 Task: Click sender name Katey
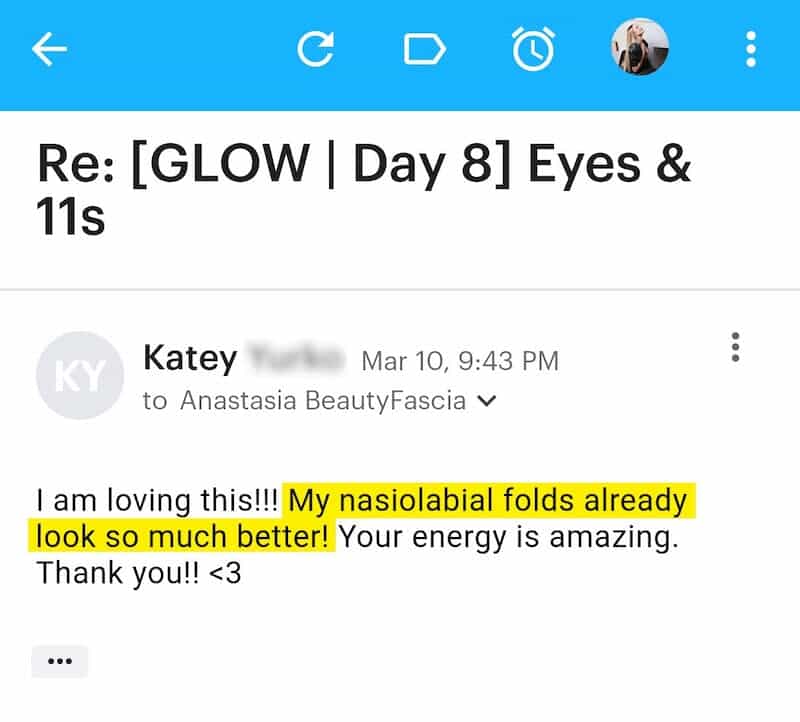click(190, 357)
